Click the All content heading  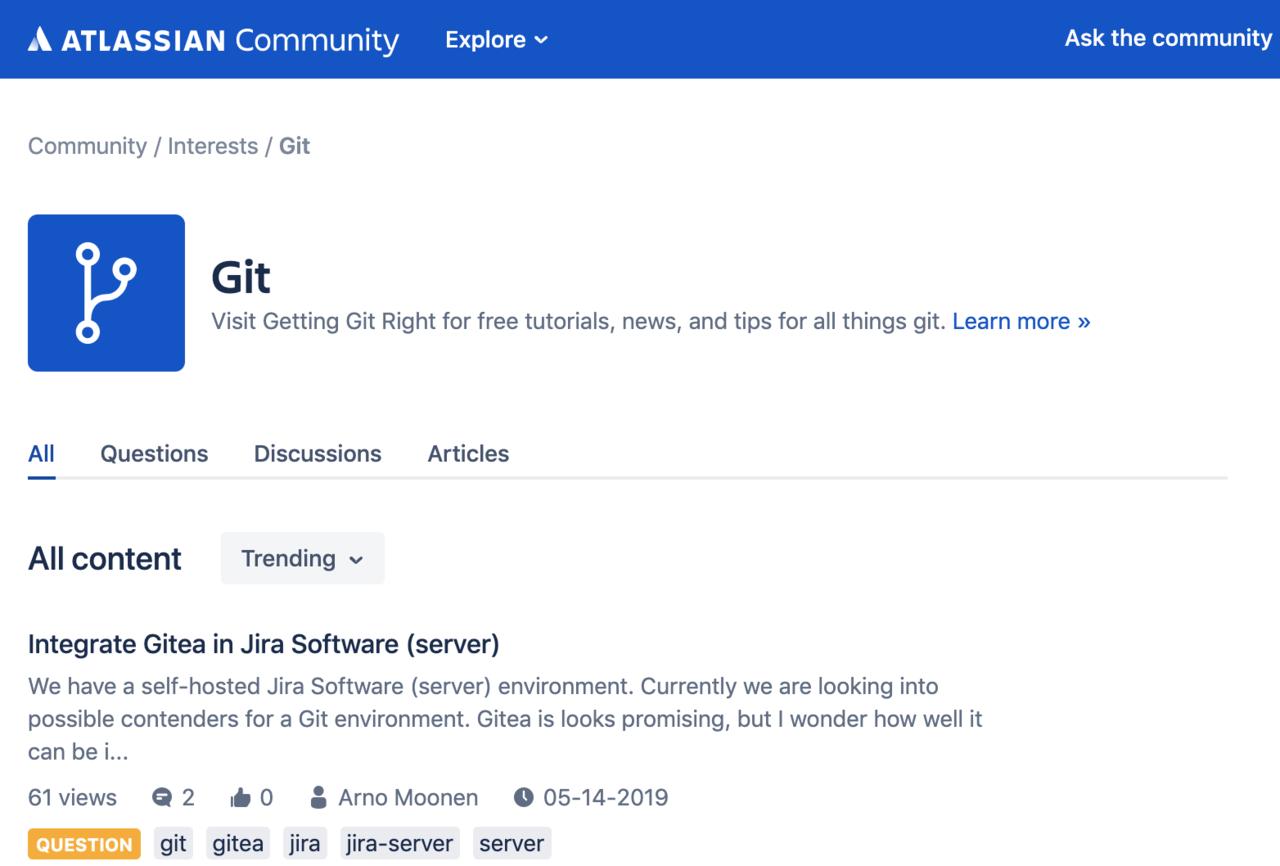105,558
